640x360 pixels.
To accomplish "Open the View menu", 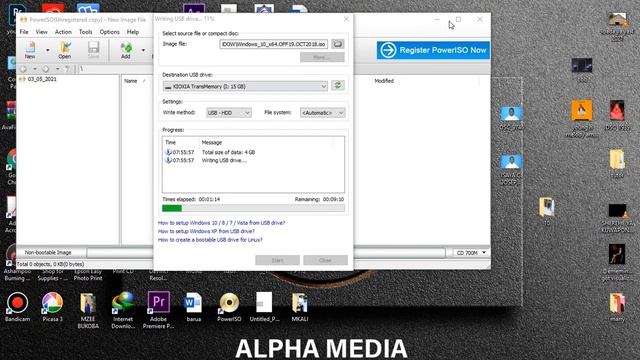I will tap(42, 32).
